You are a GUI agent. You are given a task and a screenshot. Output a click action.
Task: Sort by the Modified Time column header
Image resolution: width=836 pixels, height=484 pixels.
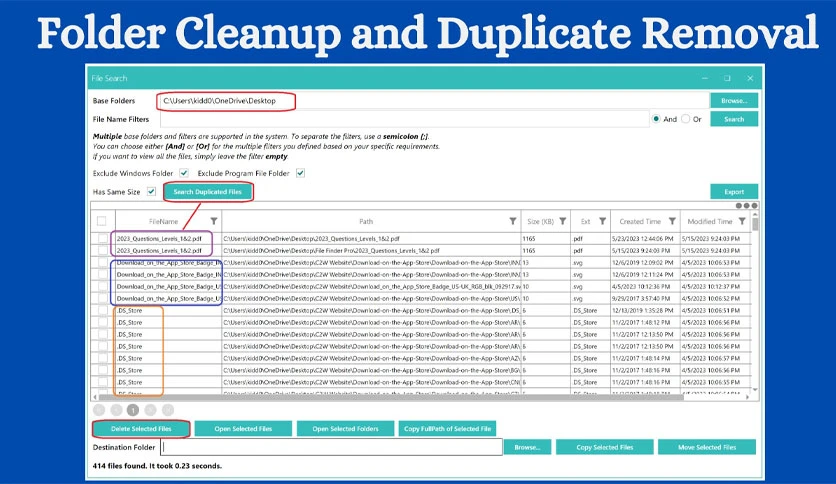click(x=710, y=221)
